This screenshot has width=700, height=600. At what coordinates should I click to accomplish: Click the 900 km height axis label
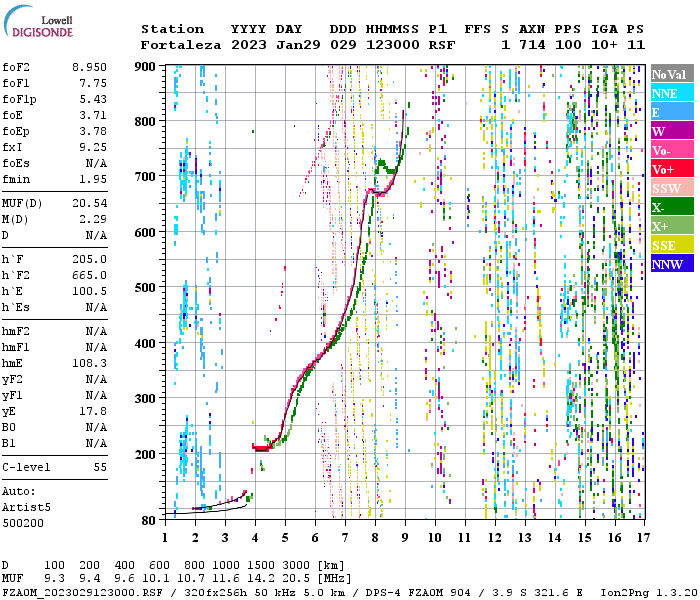[146, 67]
